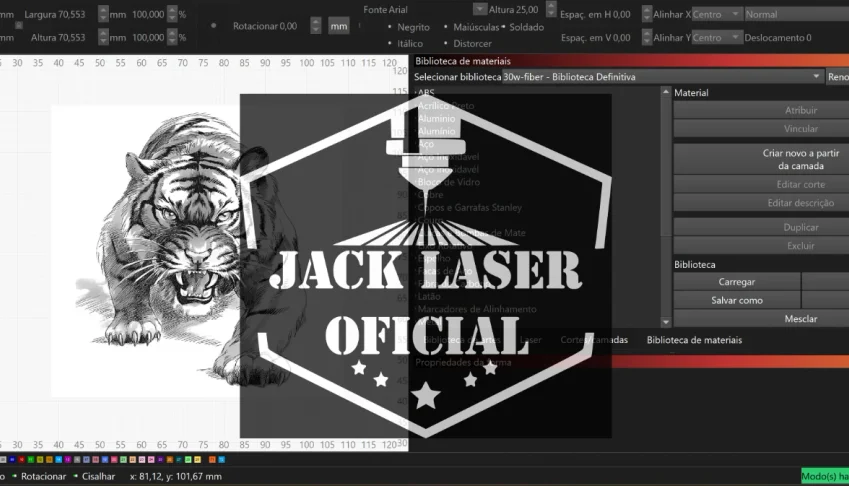Enable the Itálico font option
Image resolution: width=849 pixels, height=486 pixels.
406,43
